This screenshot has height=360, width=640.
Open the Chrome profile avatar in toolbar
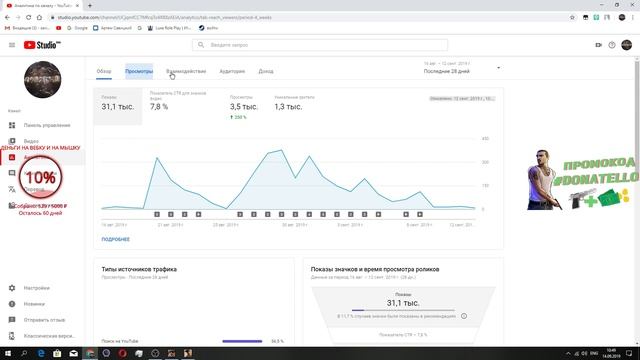click(622, 17)
